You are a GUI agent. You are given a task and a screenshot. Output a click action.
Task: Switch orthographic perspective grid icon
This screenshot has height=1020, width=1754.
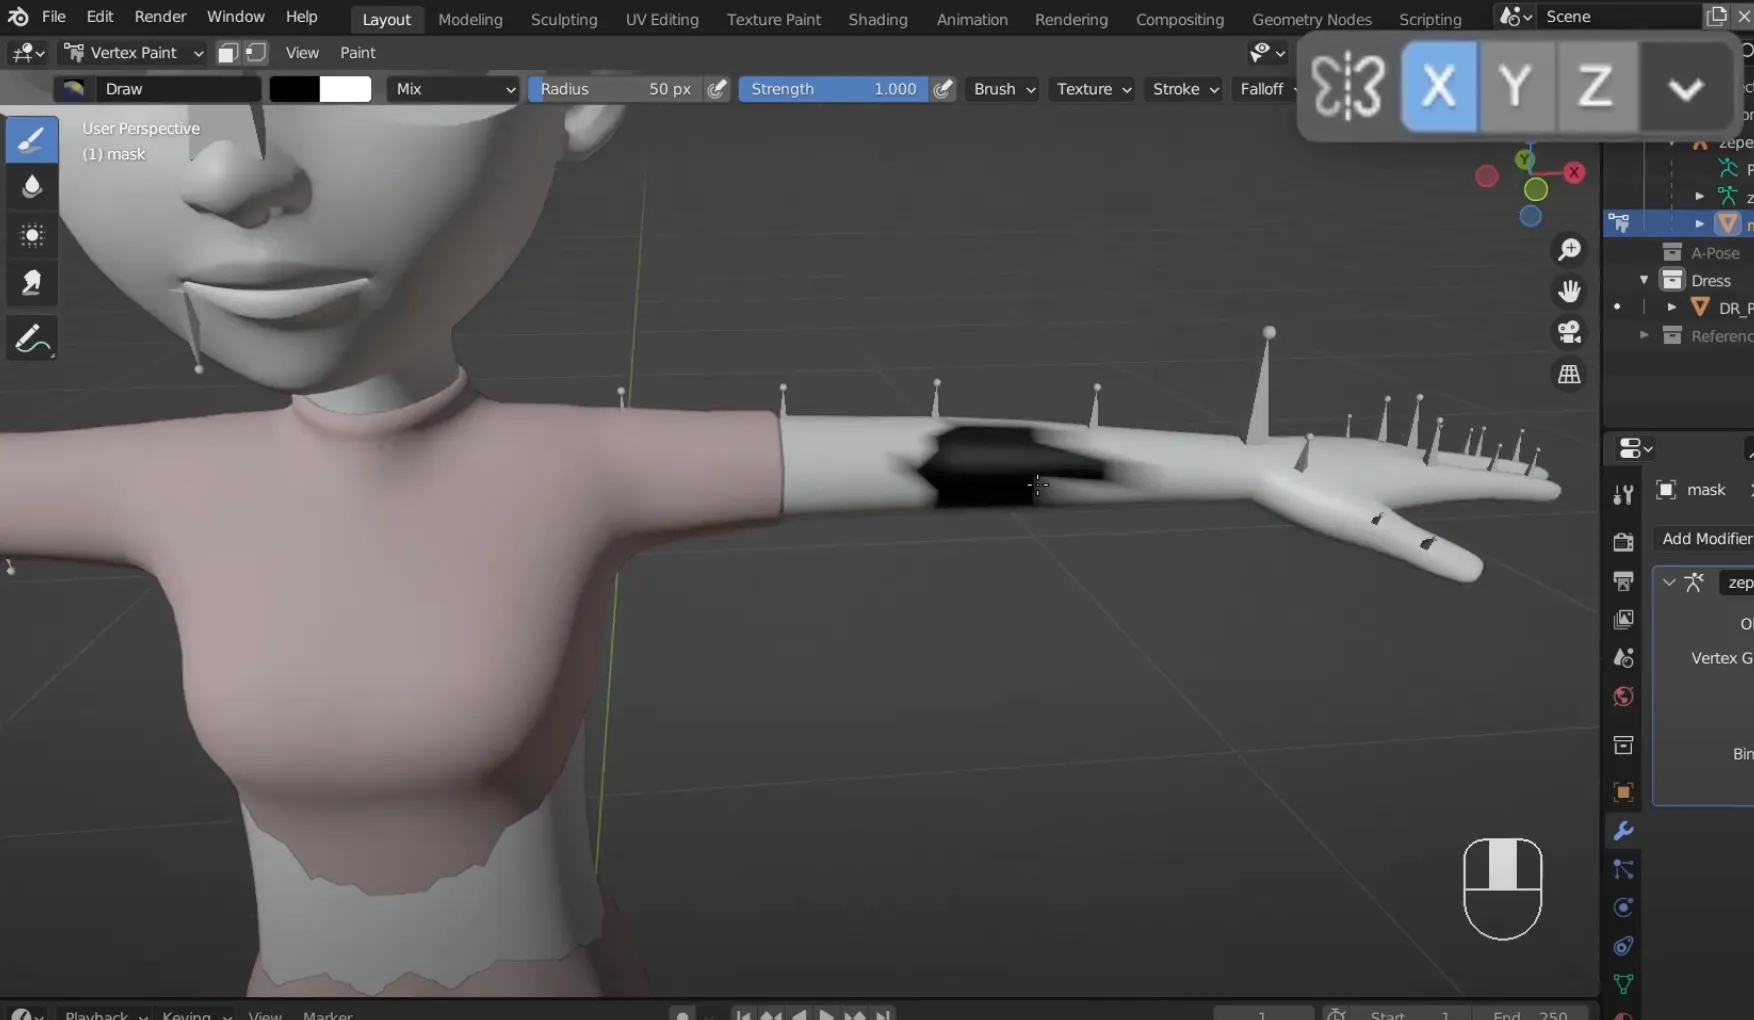(1569, 374)
